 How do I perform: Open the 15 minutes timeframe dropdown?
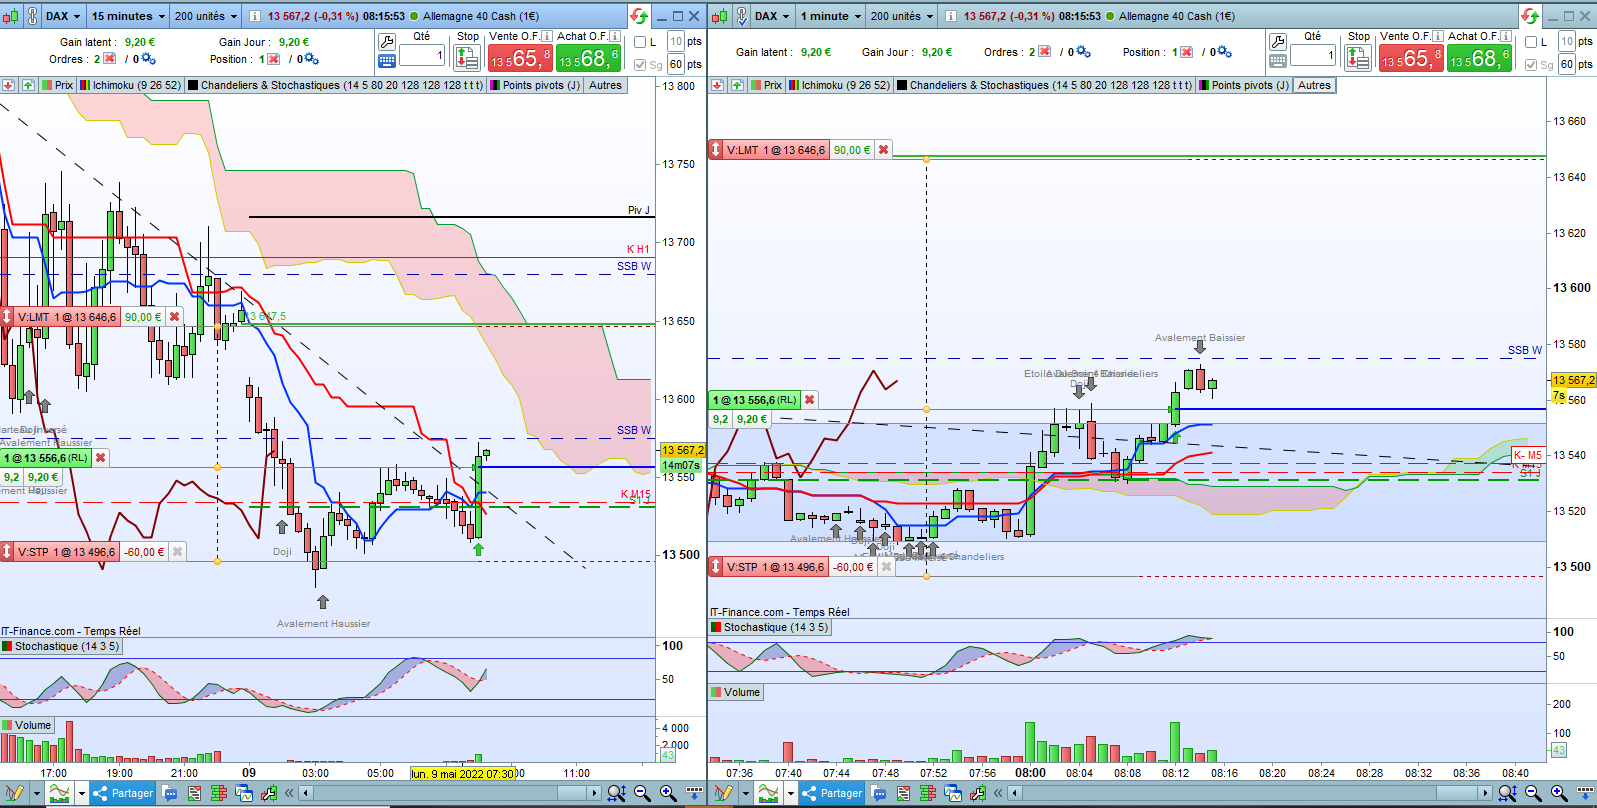[128, 16]
